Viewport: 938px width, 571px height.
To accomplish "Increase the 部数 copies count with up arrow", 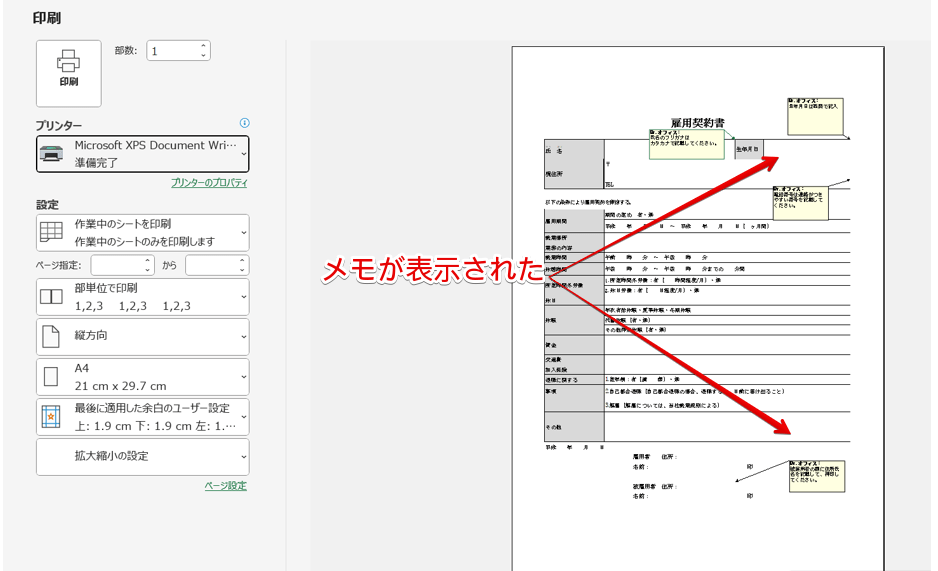I will (204, 46).
